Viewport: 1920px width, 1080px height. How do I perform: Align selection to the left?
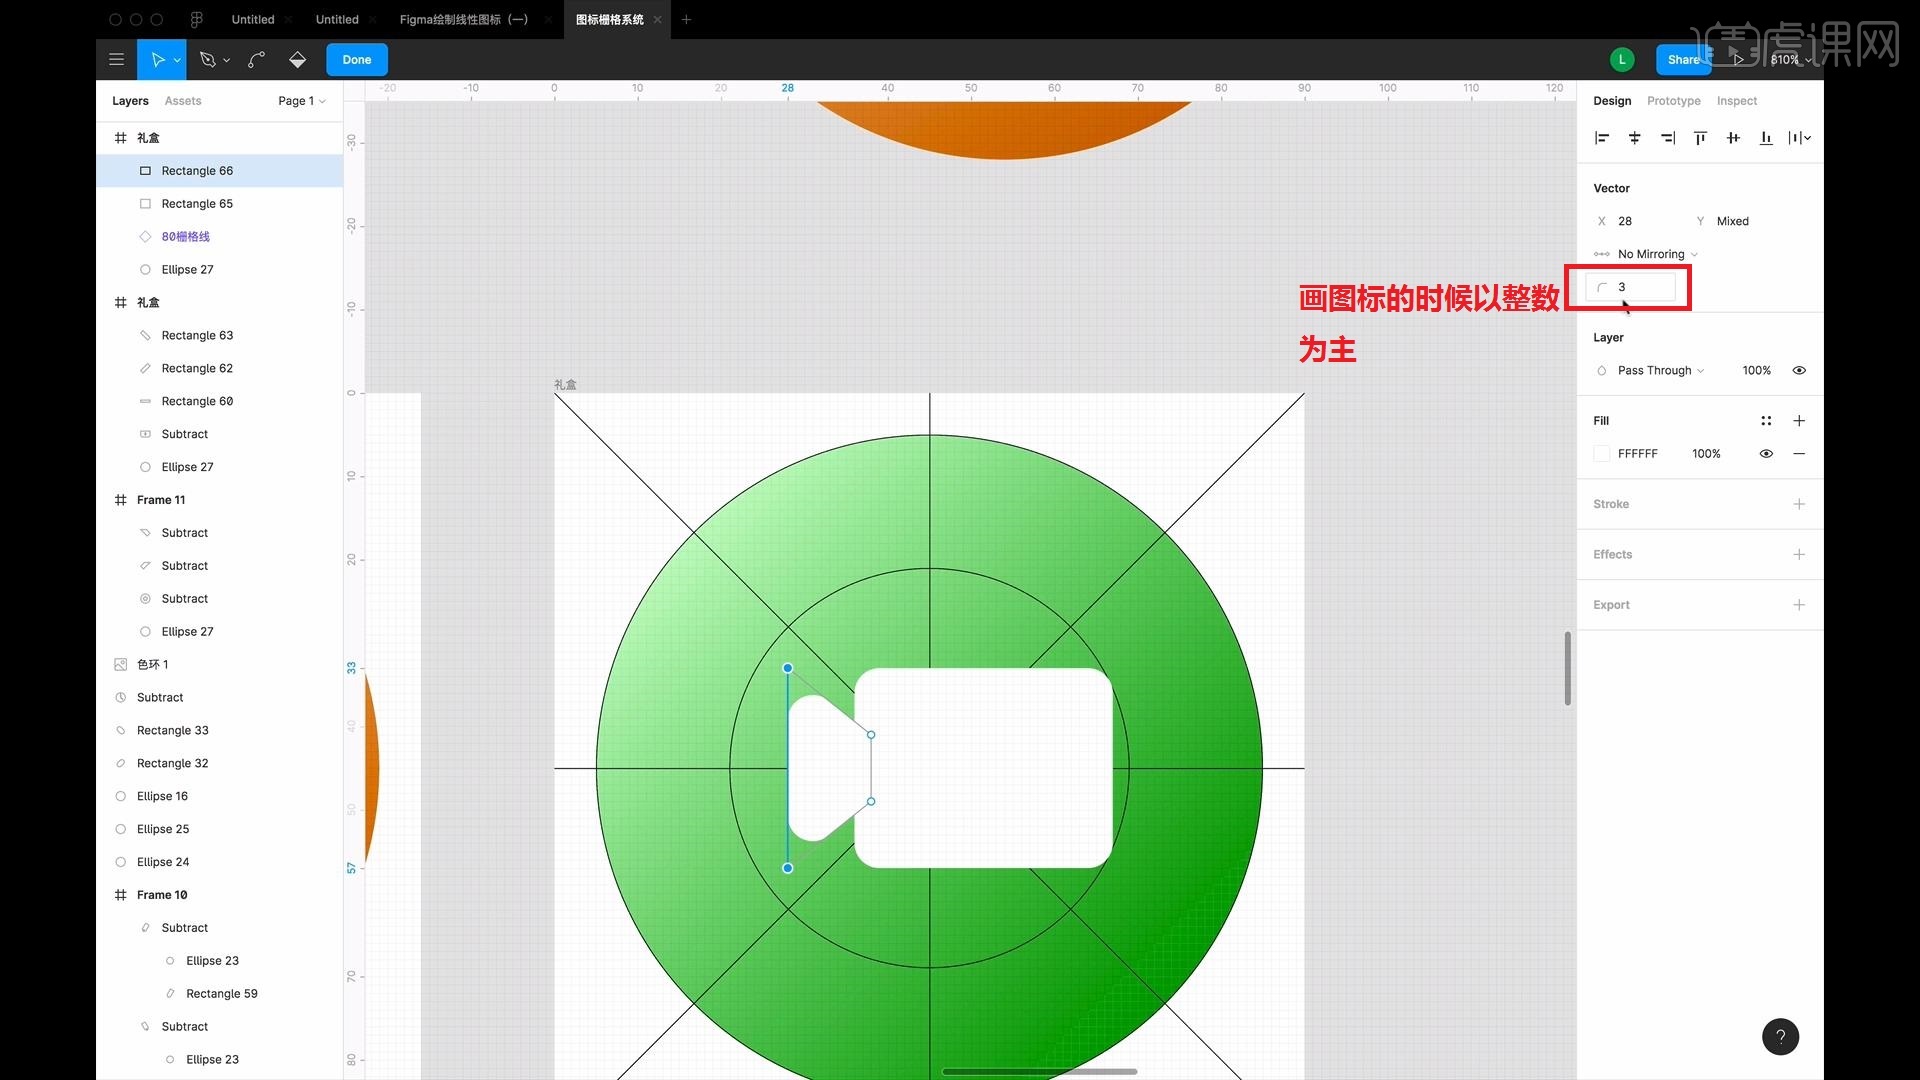[1602, 138]
